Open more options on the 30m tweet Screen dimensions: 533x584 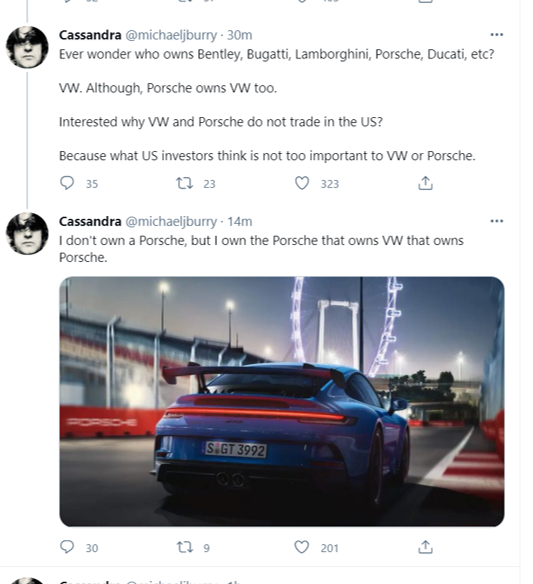coord(496,35)
